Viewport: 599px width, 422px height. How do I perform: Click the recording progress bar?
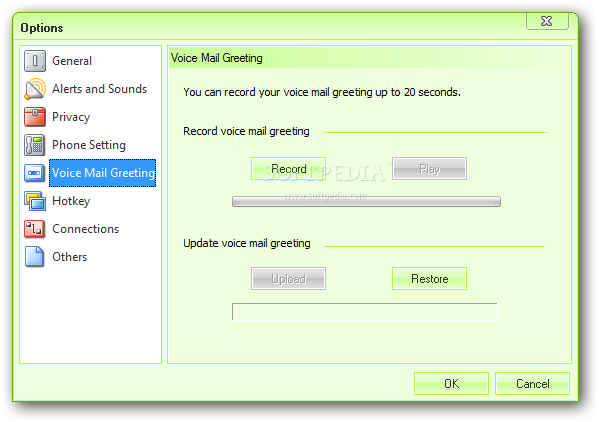click(366, 201)
